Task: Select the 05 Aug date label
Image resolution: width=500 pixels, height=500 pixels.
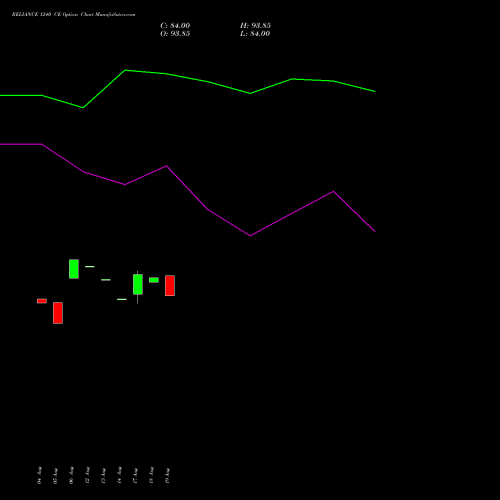Action: click(56, 475)
